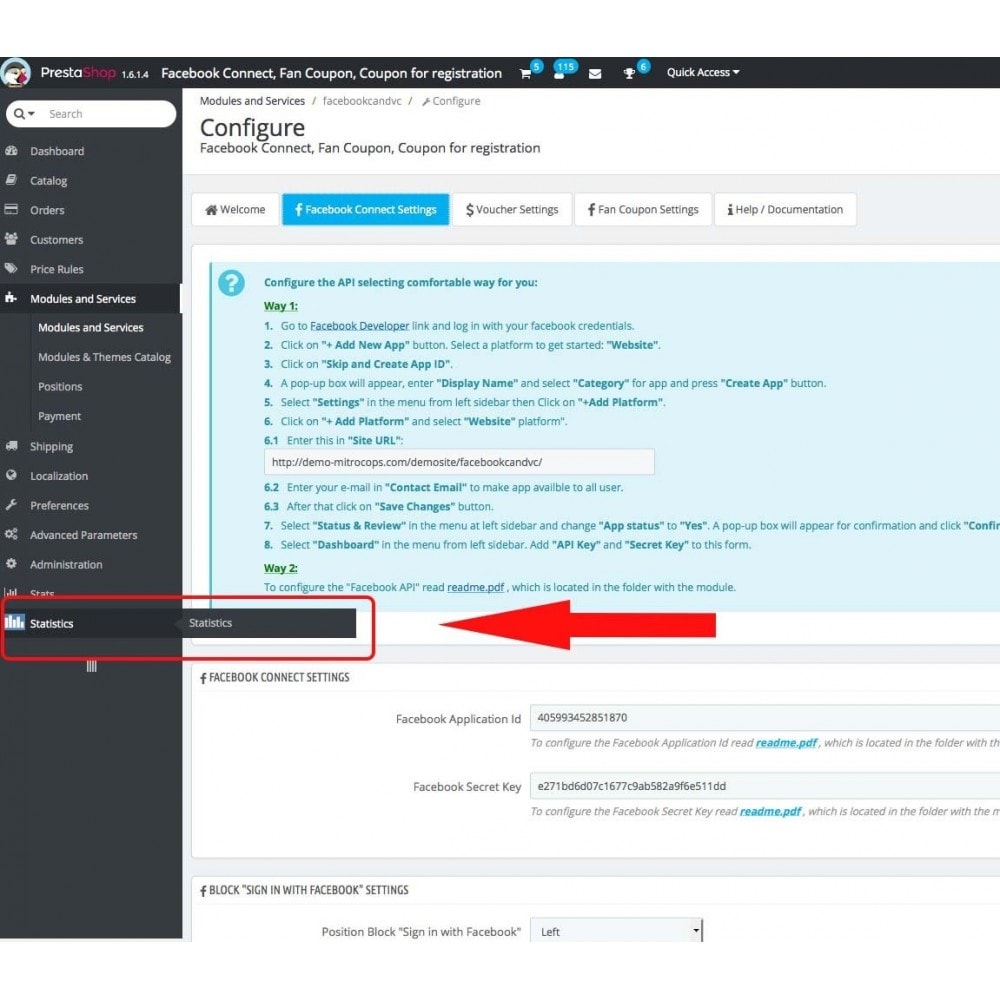The width and height of the screenshot is (1000, 1000).
Task: Follow the Facebook Developer link
Action: tap(359, 326)
